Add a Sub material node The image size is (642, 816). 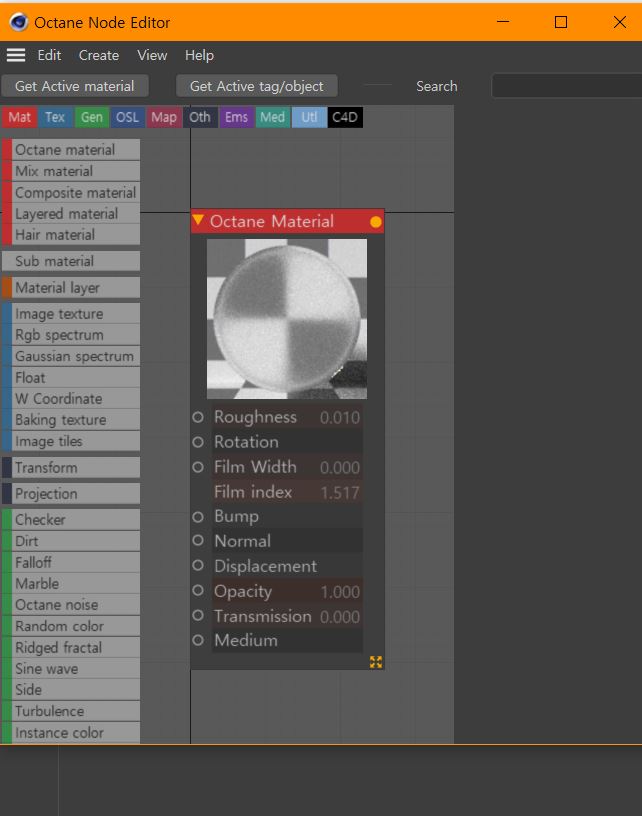click(x=71, y=261)
